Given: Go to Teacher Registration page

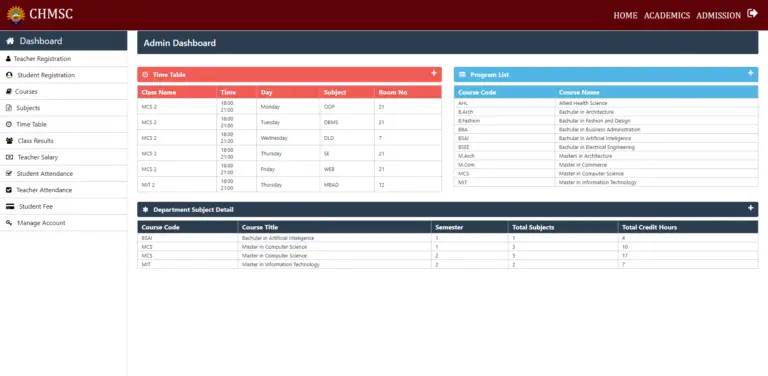Looking at the screenshot, I should [x=64, y=59].
